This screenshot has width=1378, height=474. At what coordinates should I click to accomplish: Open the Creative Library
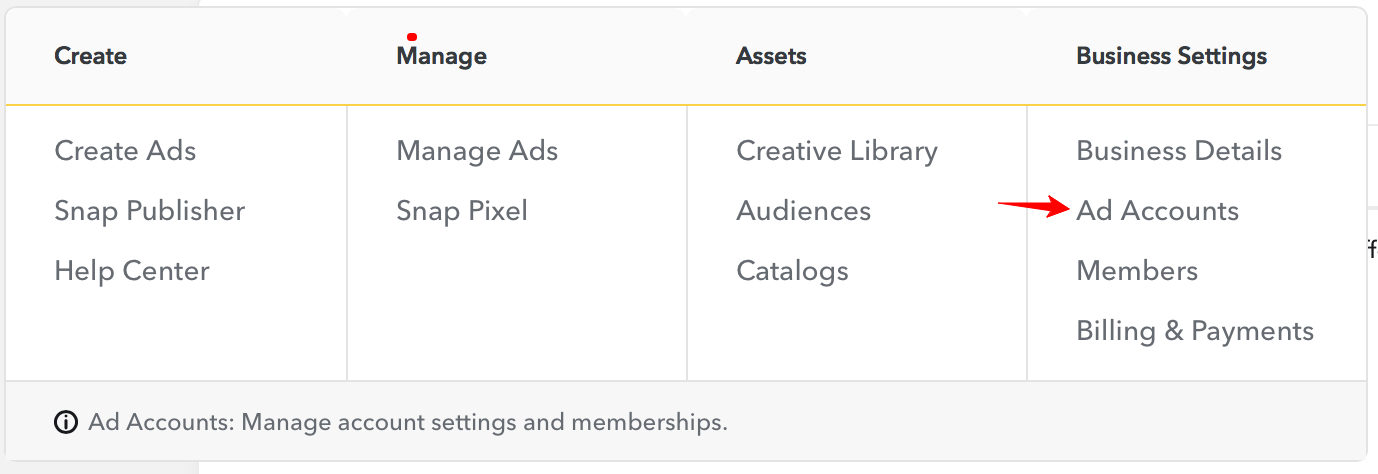click(x=837, y=151)
